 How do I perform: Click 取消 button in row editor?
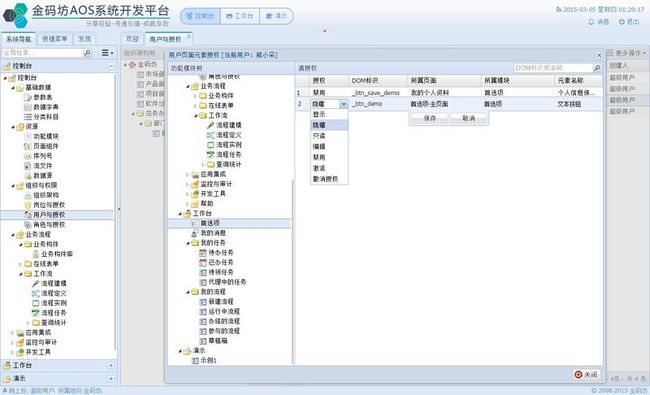468,118
